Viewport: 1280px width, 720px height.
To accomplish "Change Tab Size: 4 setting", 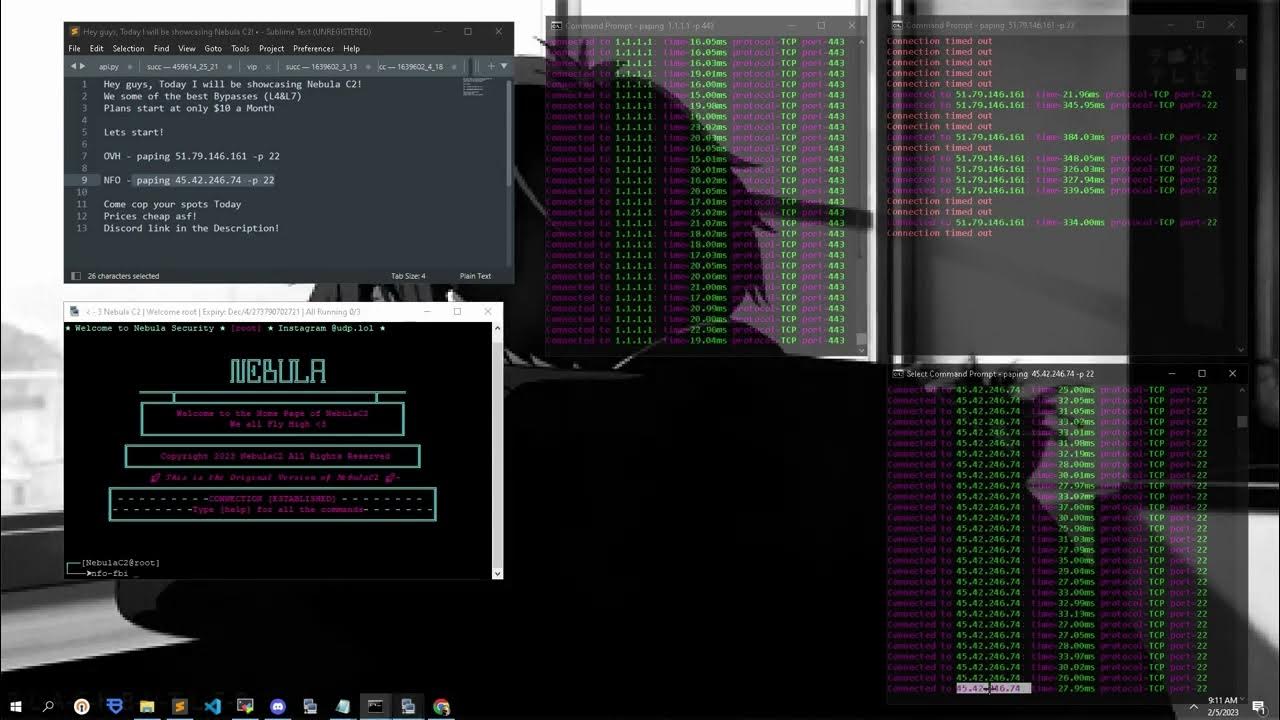I will point(408,276).
